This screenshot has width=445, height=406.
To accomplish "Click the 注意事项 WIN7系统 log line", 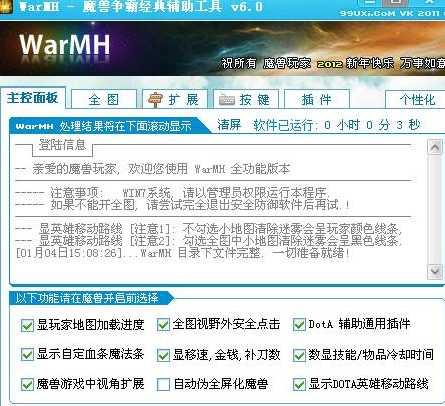I will pos(172,192).
